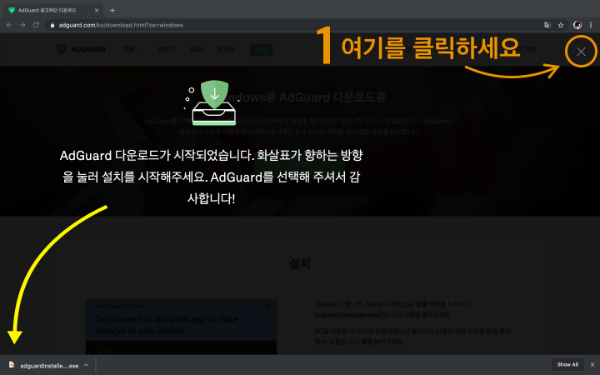Click the ADGUARD logo in the header
Viewport: 600px width, 375px height.
(81, 49)
